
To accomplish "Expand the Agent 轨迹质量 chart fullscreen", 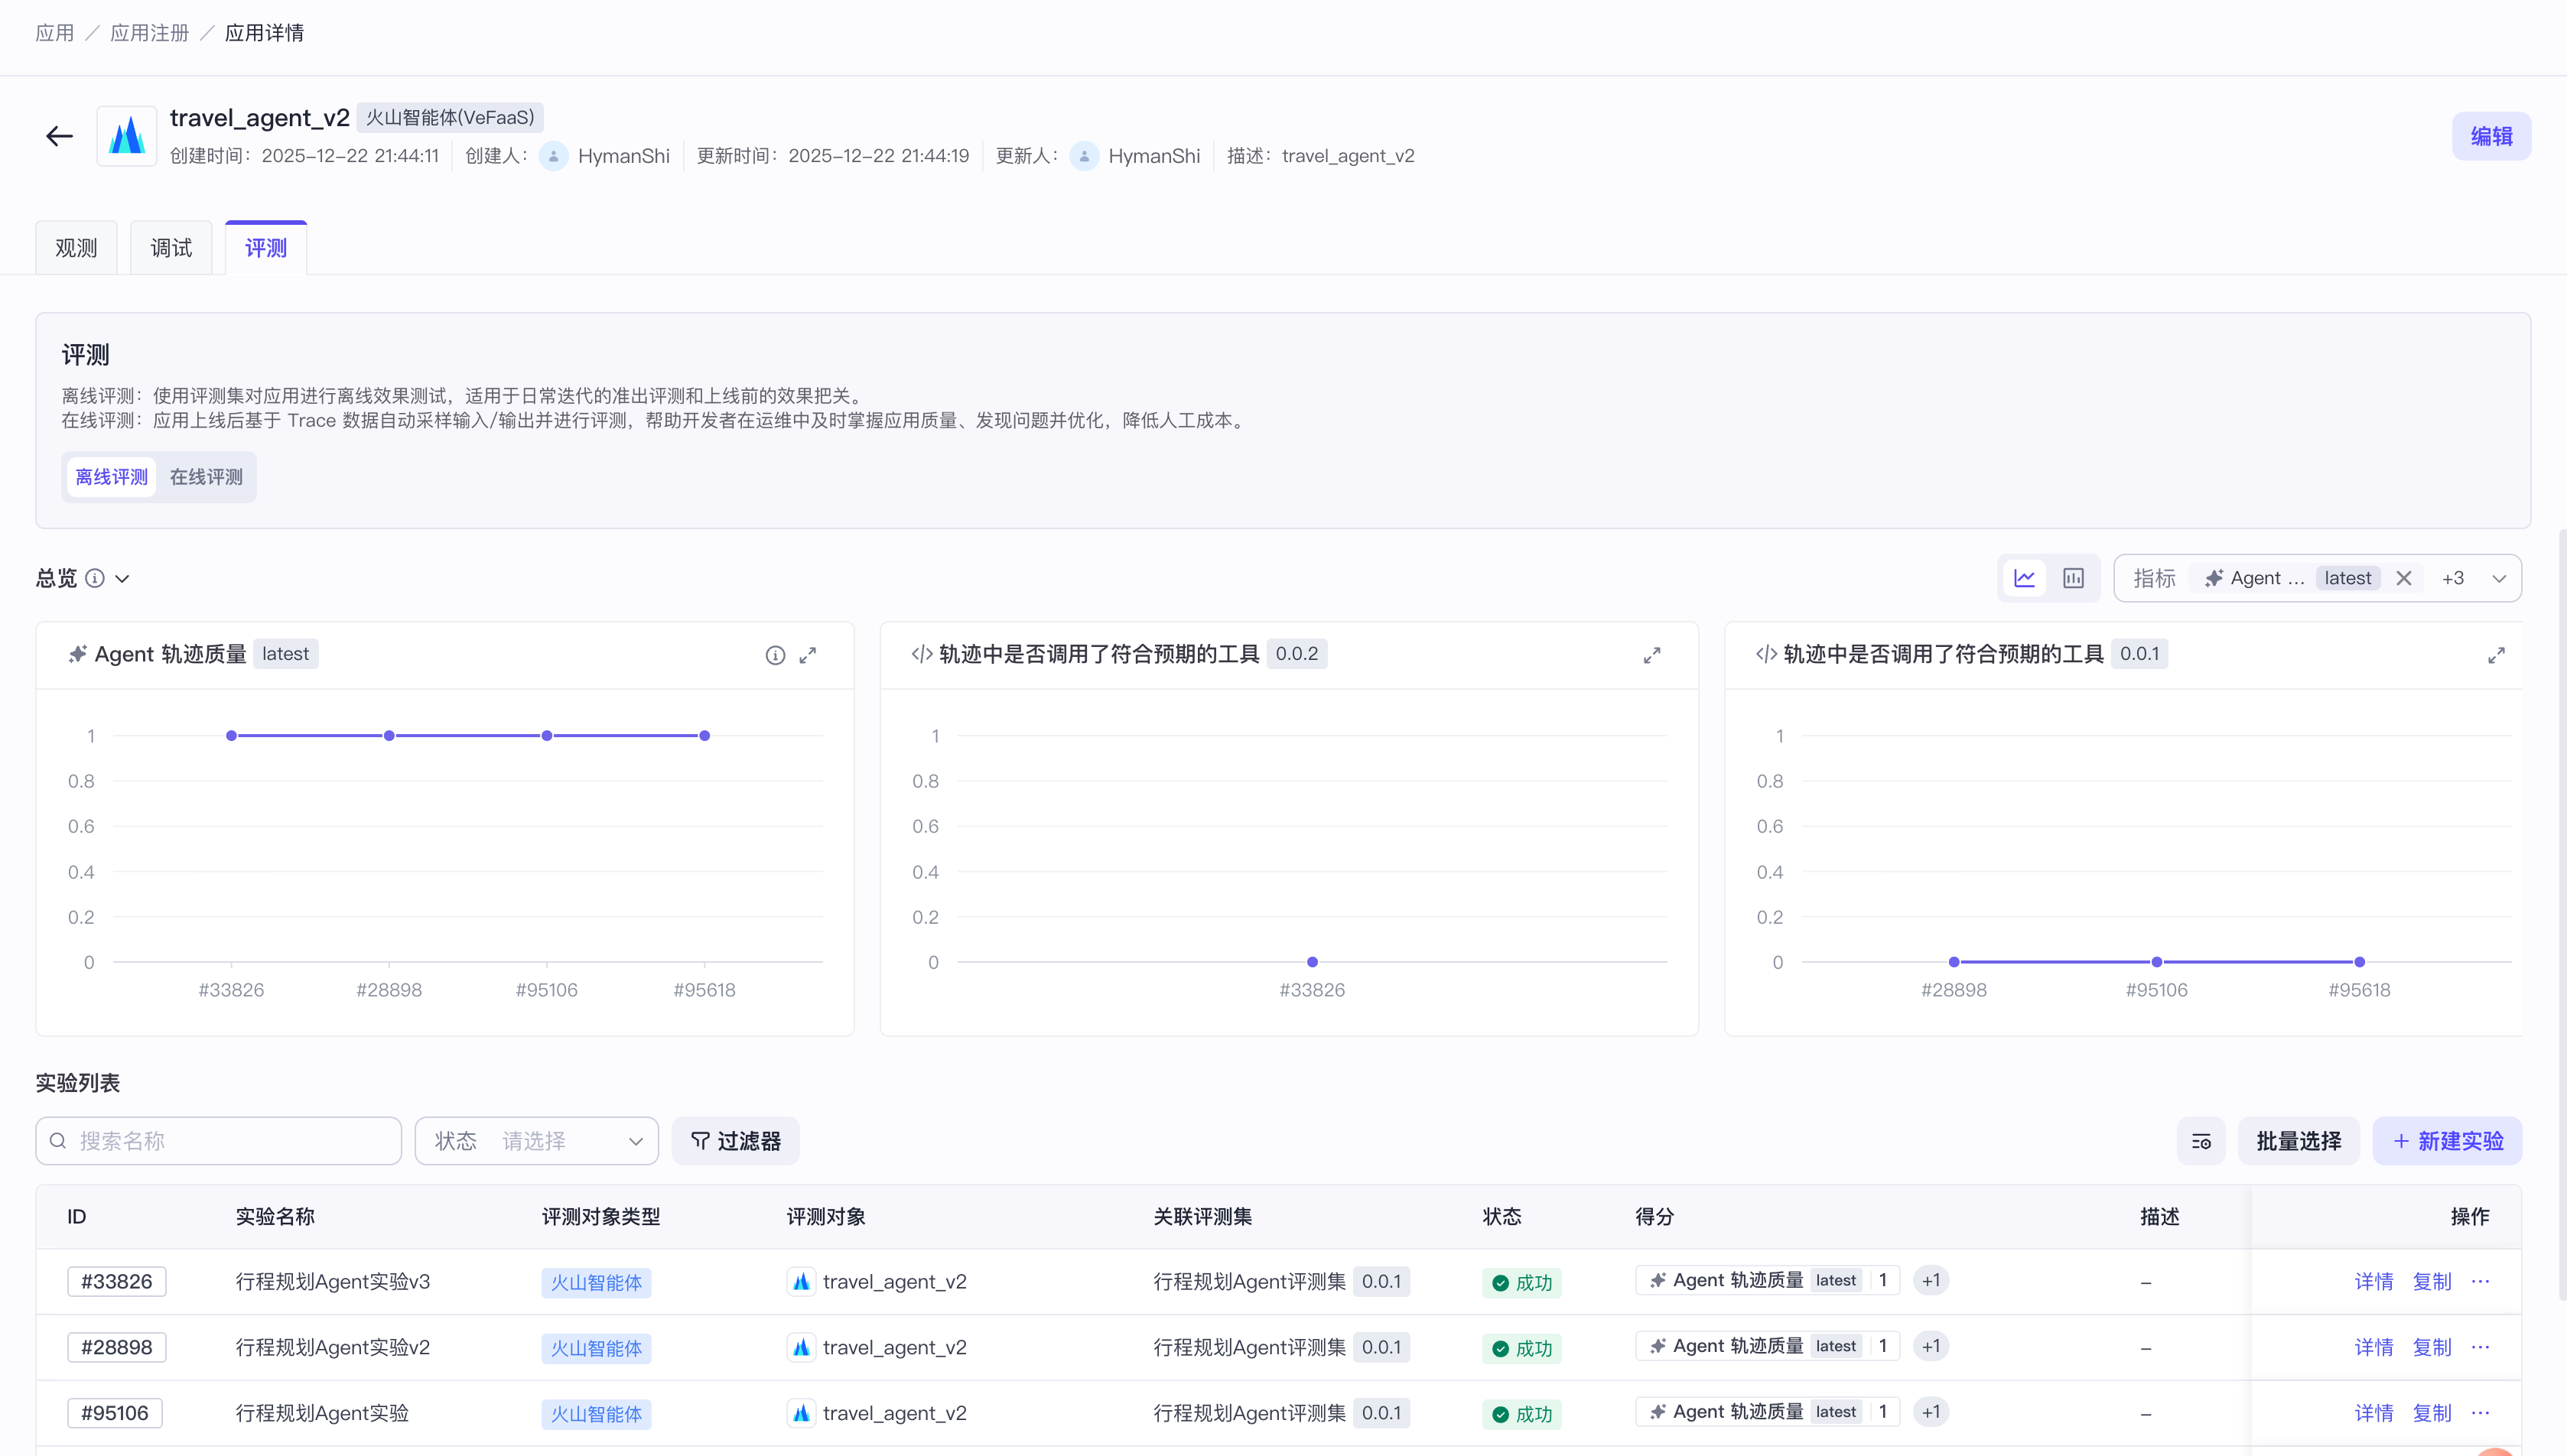I will (x=808, y=655).
